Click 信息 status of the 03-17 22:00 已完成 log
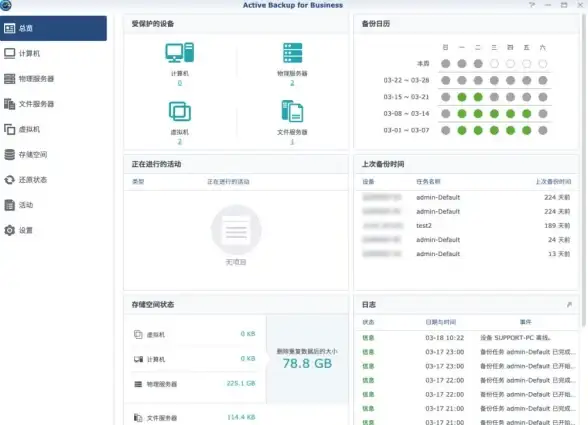 368,380
